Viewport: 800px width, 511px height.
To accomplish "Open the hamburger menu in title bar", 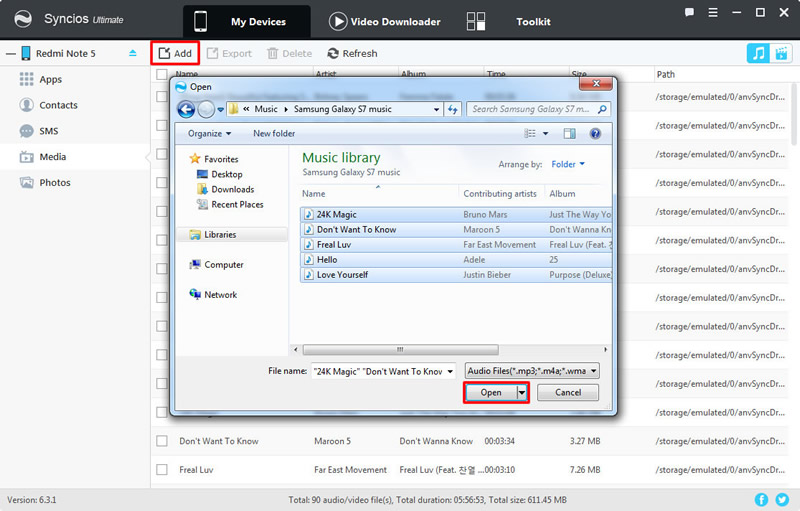I will [x=713, y=12].
